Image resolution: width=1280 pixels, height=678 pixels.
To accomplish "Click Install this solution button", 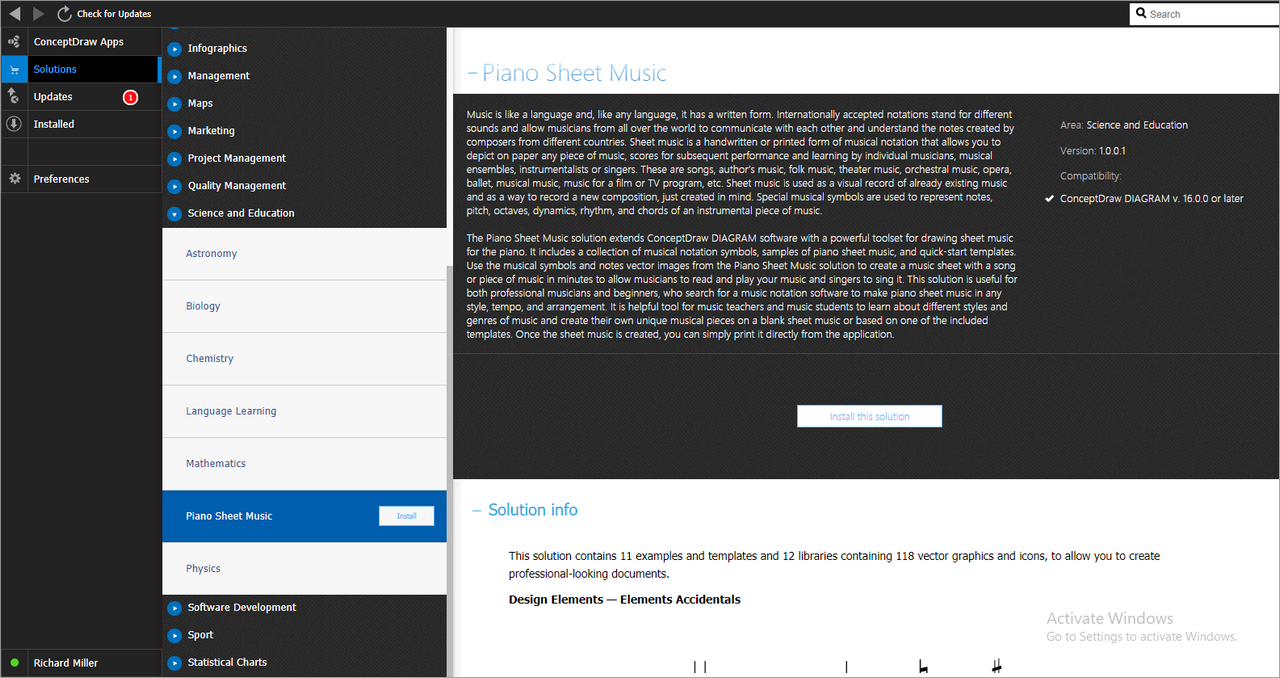I will 869,416.
